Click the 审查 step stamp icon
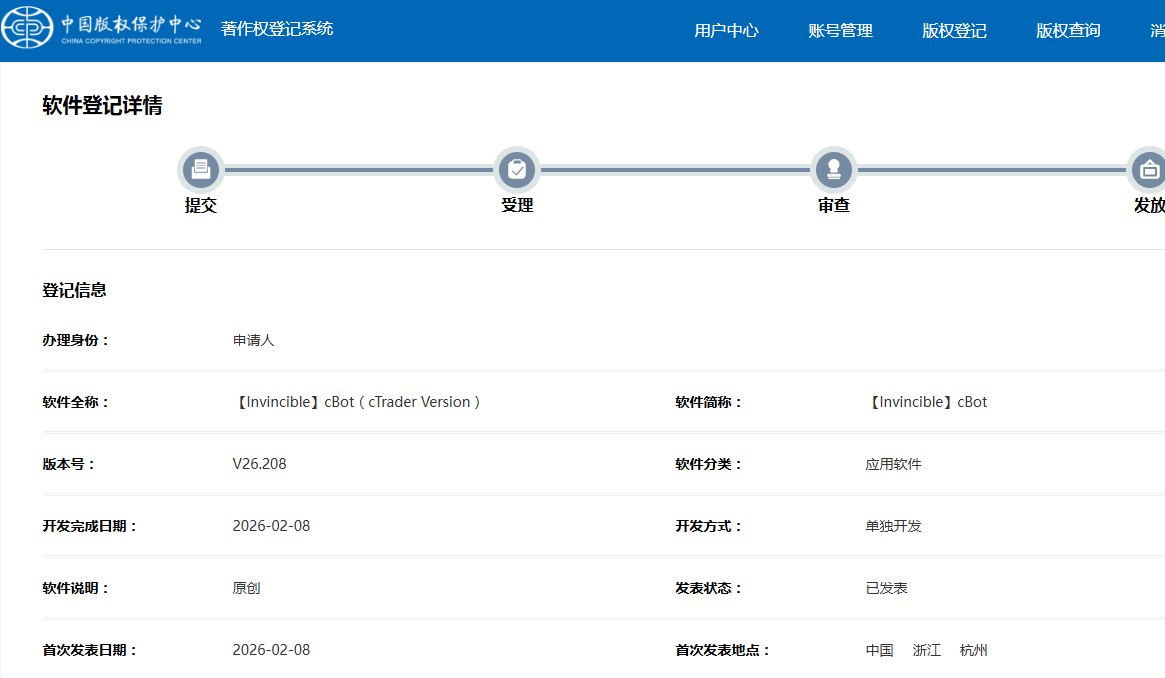Viewport: 1165px width, 678px height. click(x=834, y=169)
